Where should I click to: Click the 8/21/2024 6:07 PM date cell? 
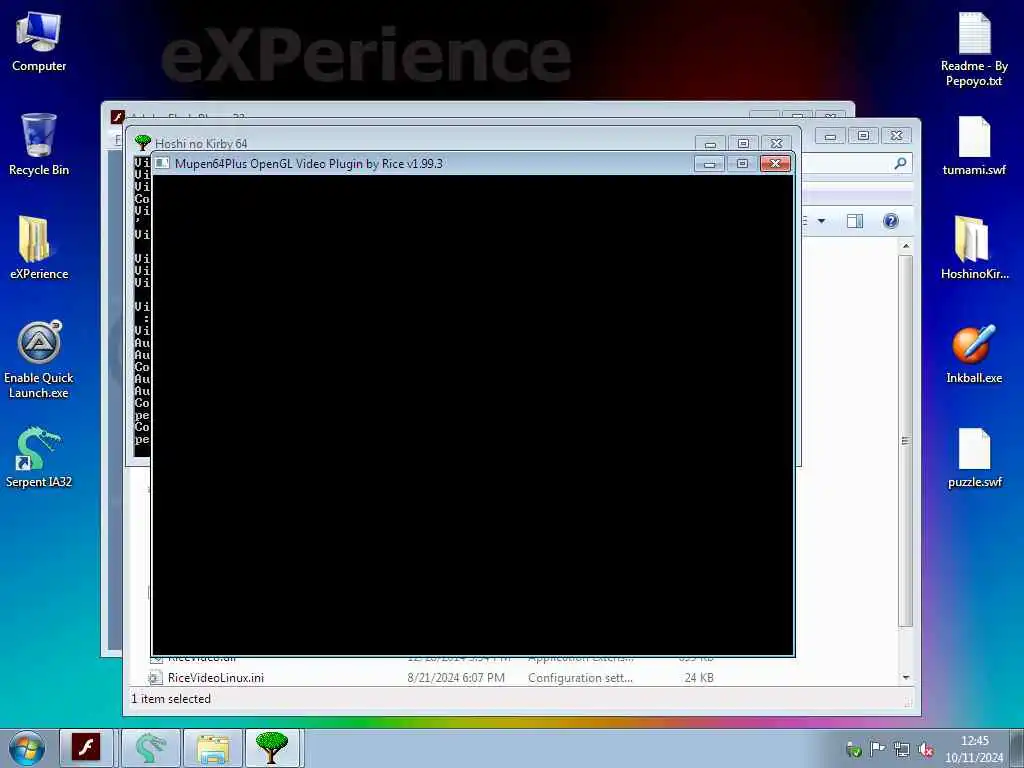pos(456,678)
